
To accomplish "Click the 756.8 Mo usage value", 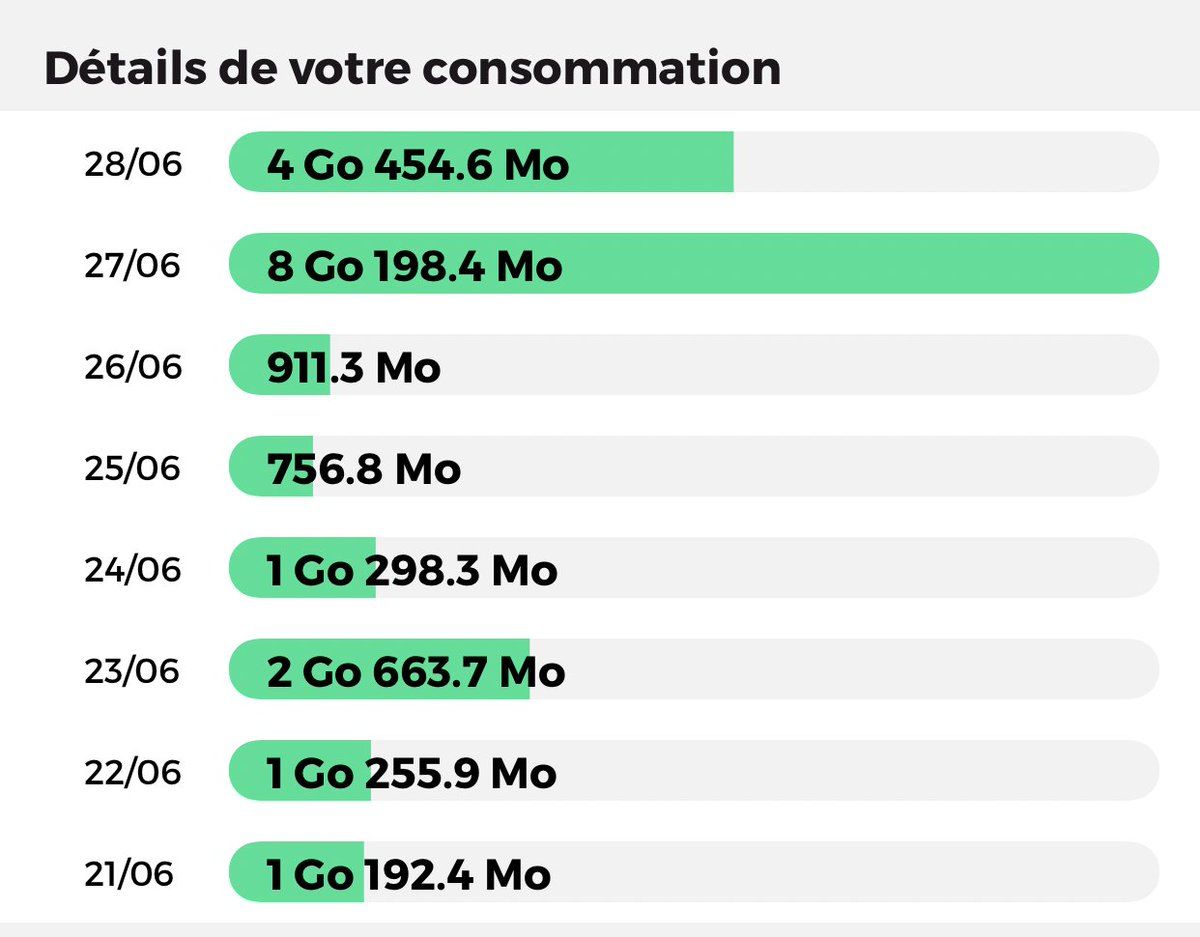I will point(363,468).
